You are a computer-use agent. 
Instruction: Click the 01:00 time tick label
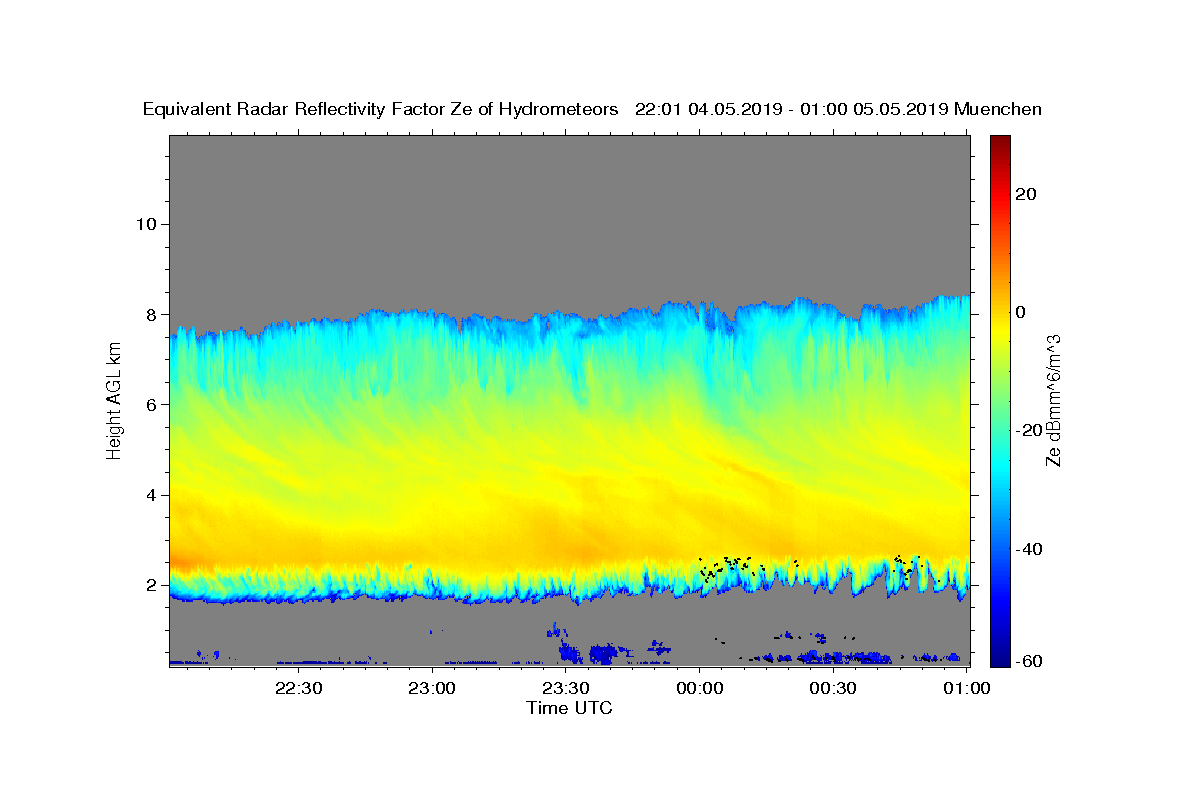(966, 688)
